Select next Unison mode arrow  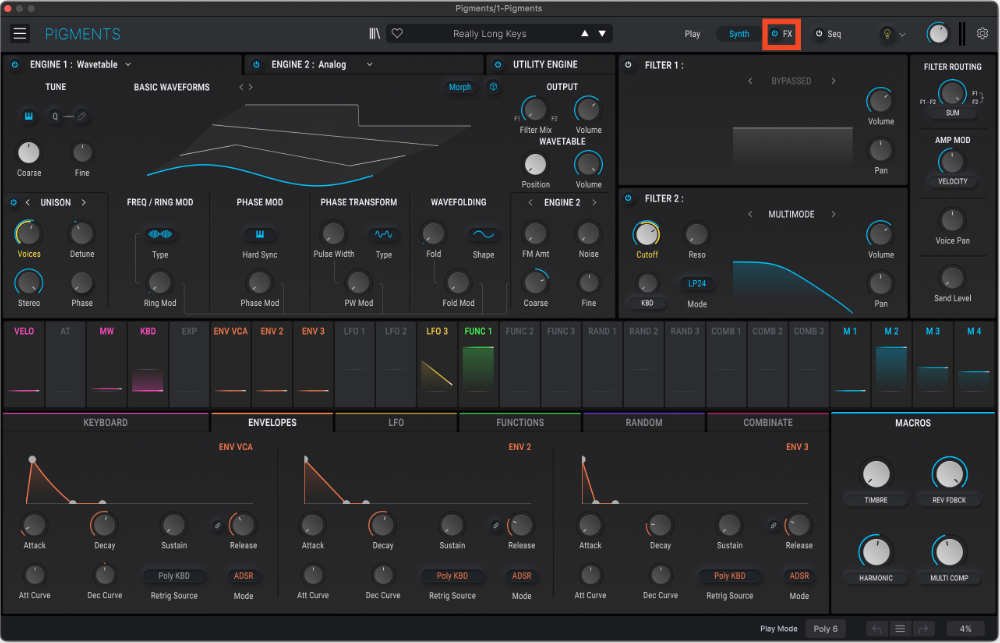[84, 202]
